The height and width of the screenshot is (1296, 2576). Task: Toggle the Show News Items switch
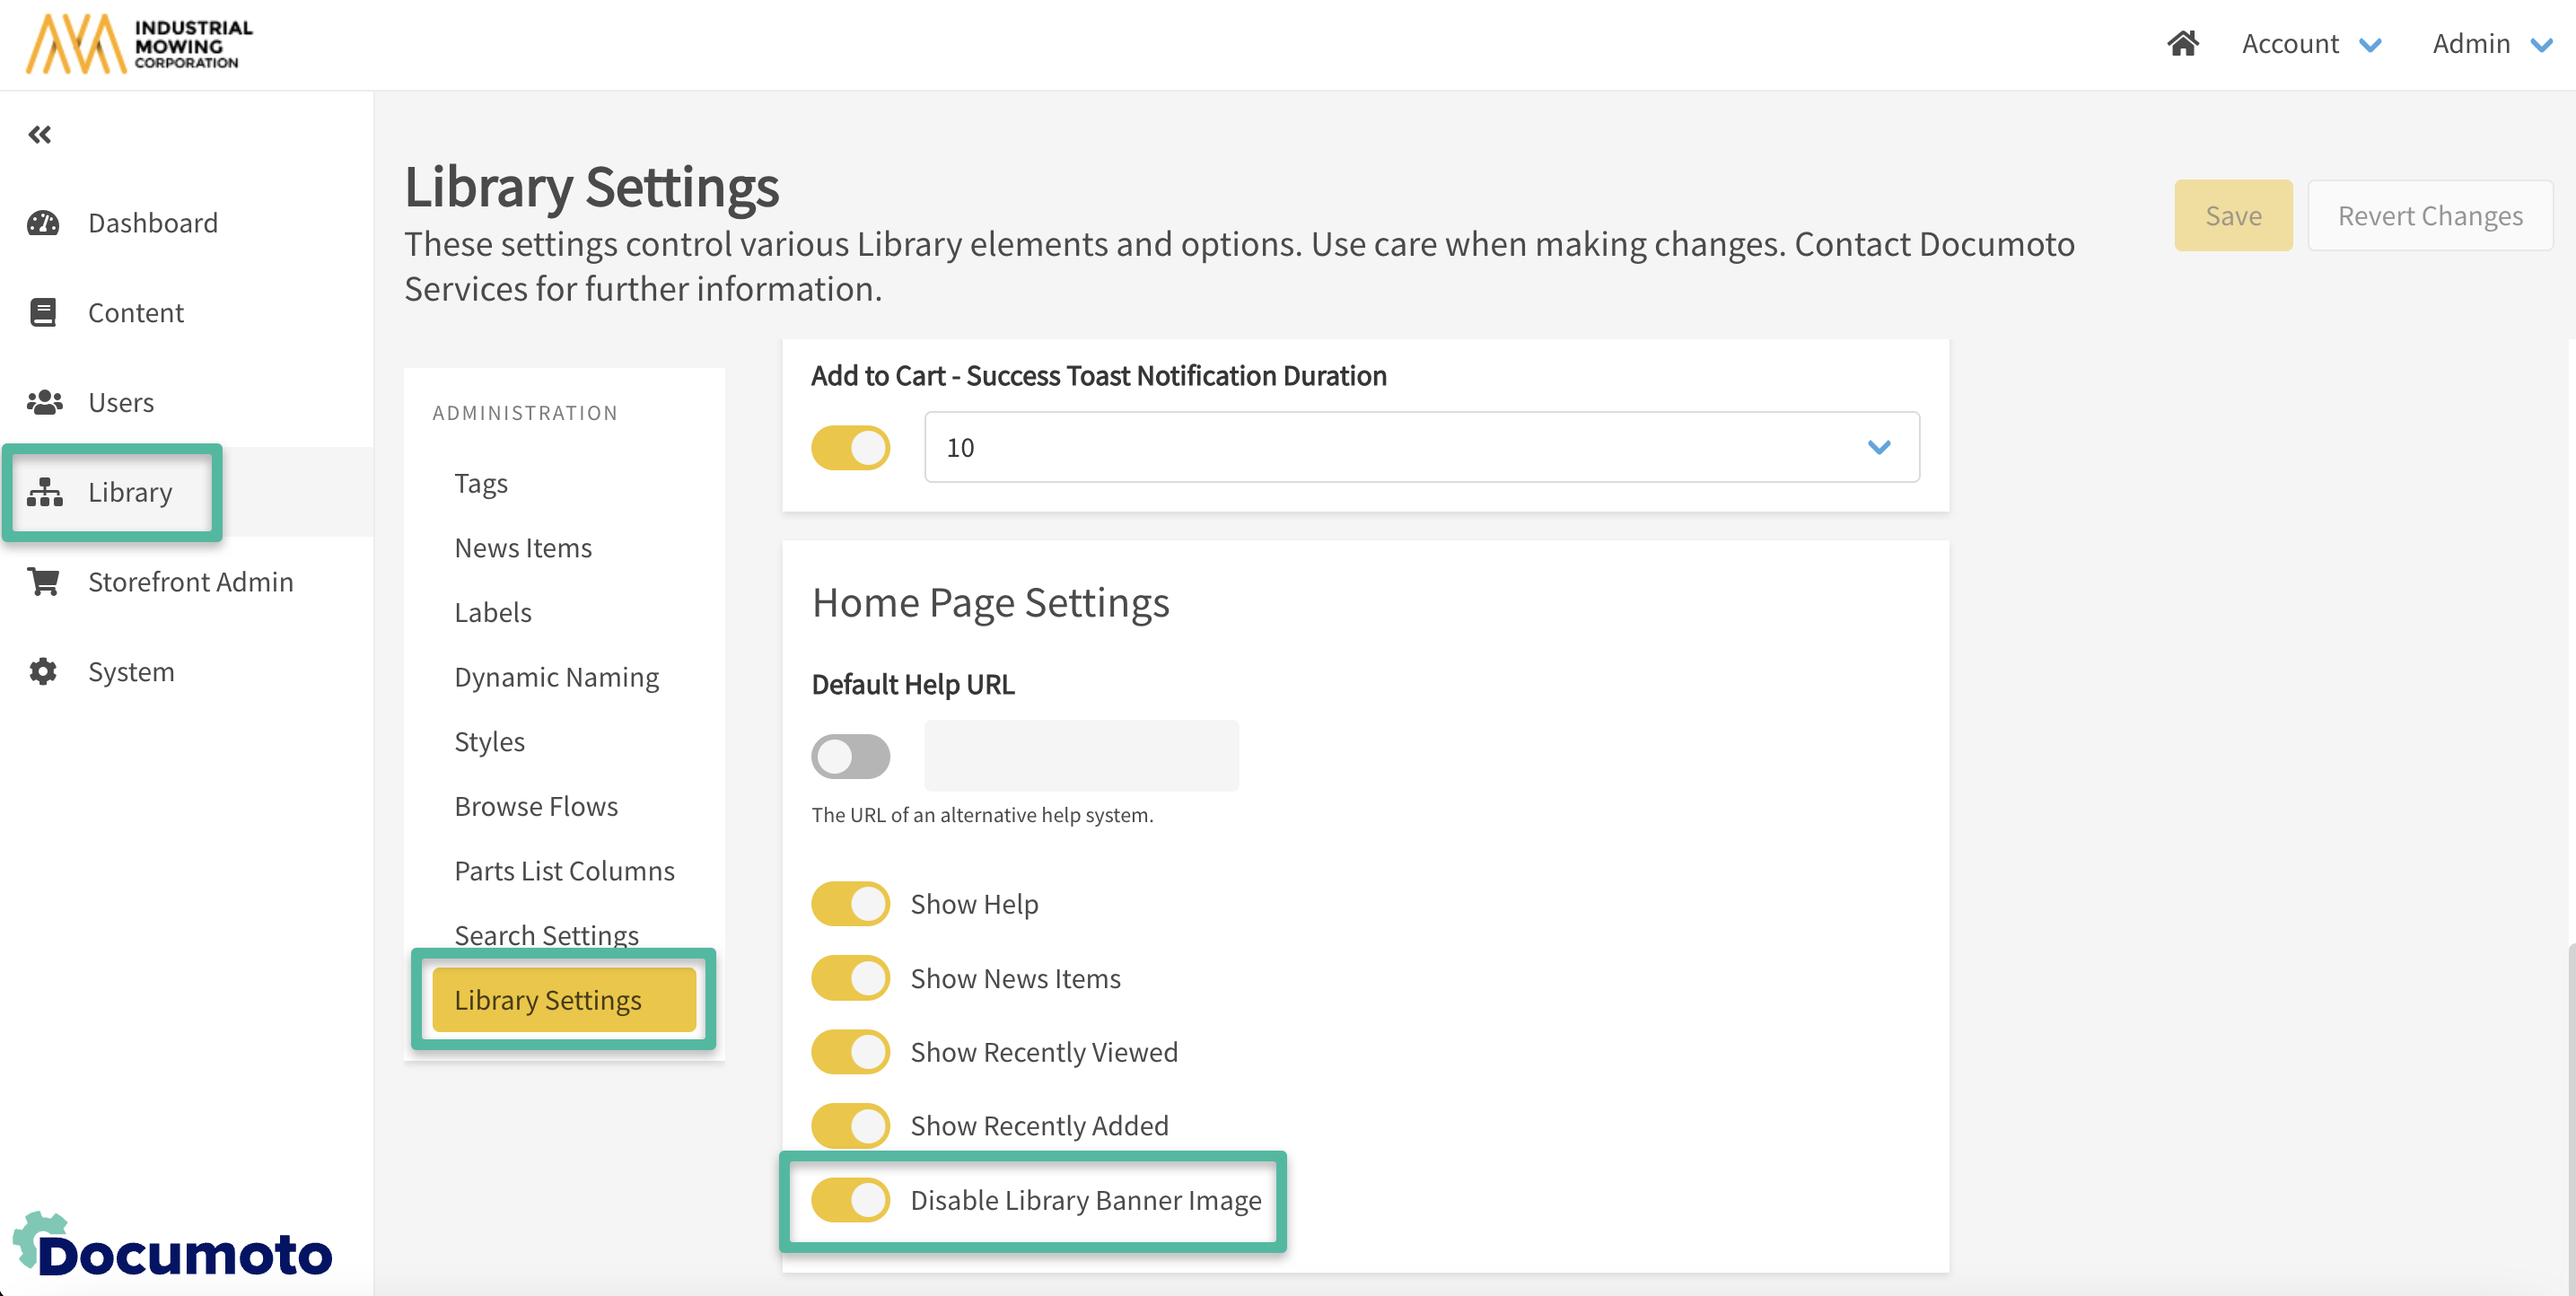click(850, 977)
